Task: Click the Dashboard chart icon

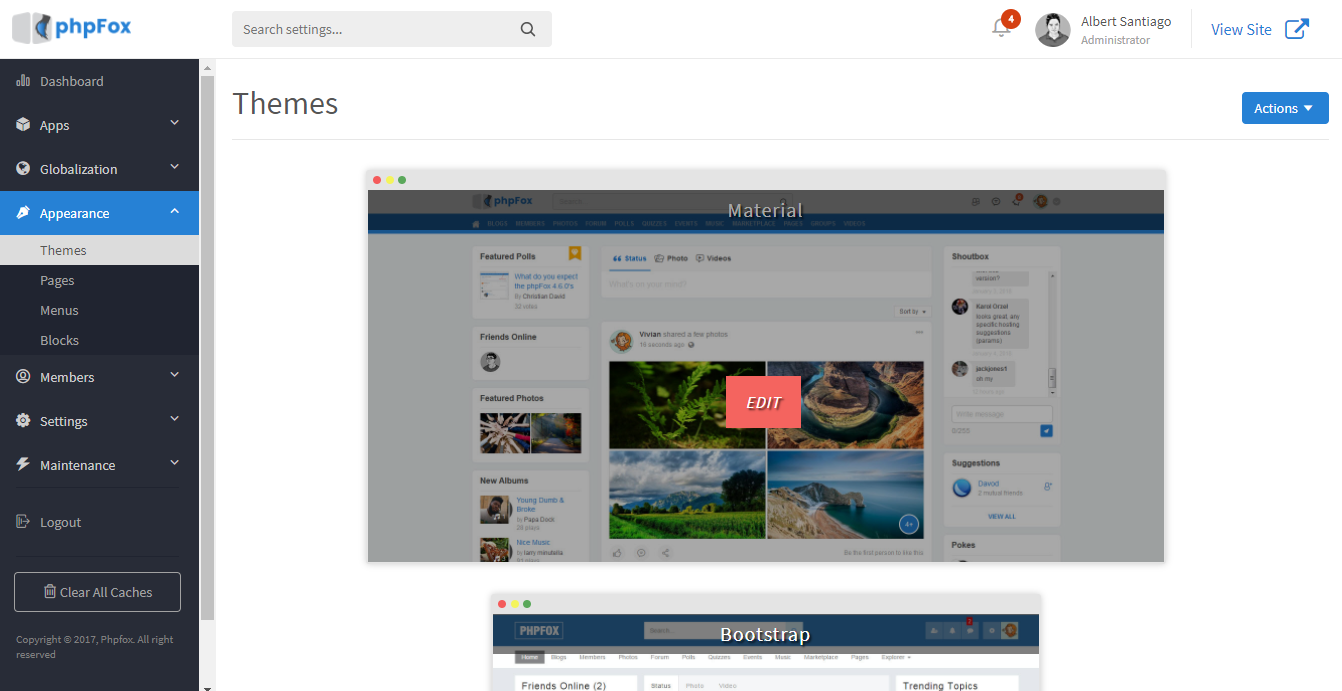Action: click(x=23, y=81)
